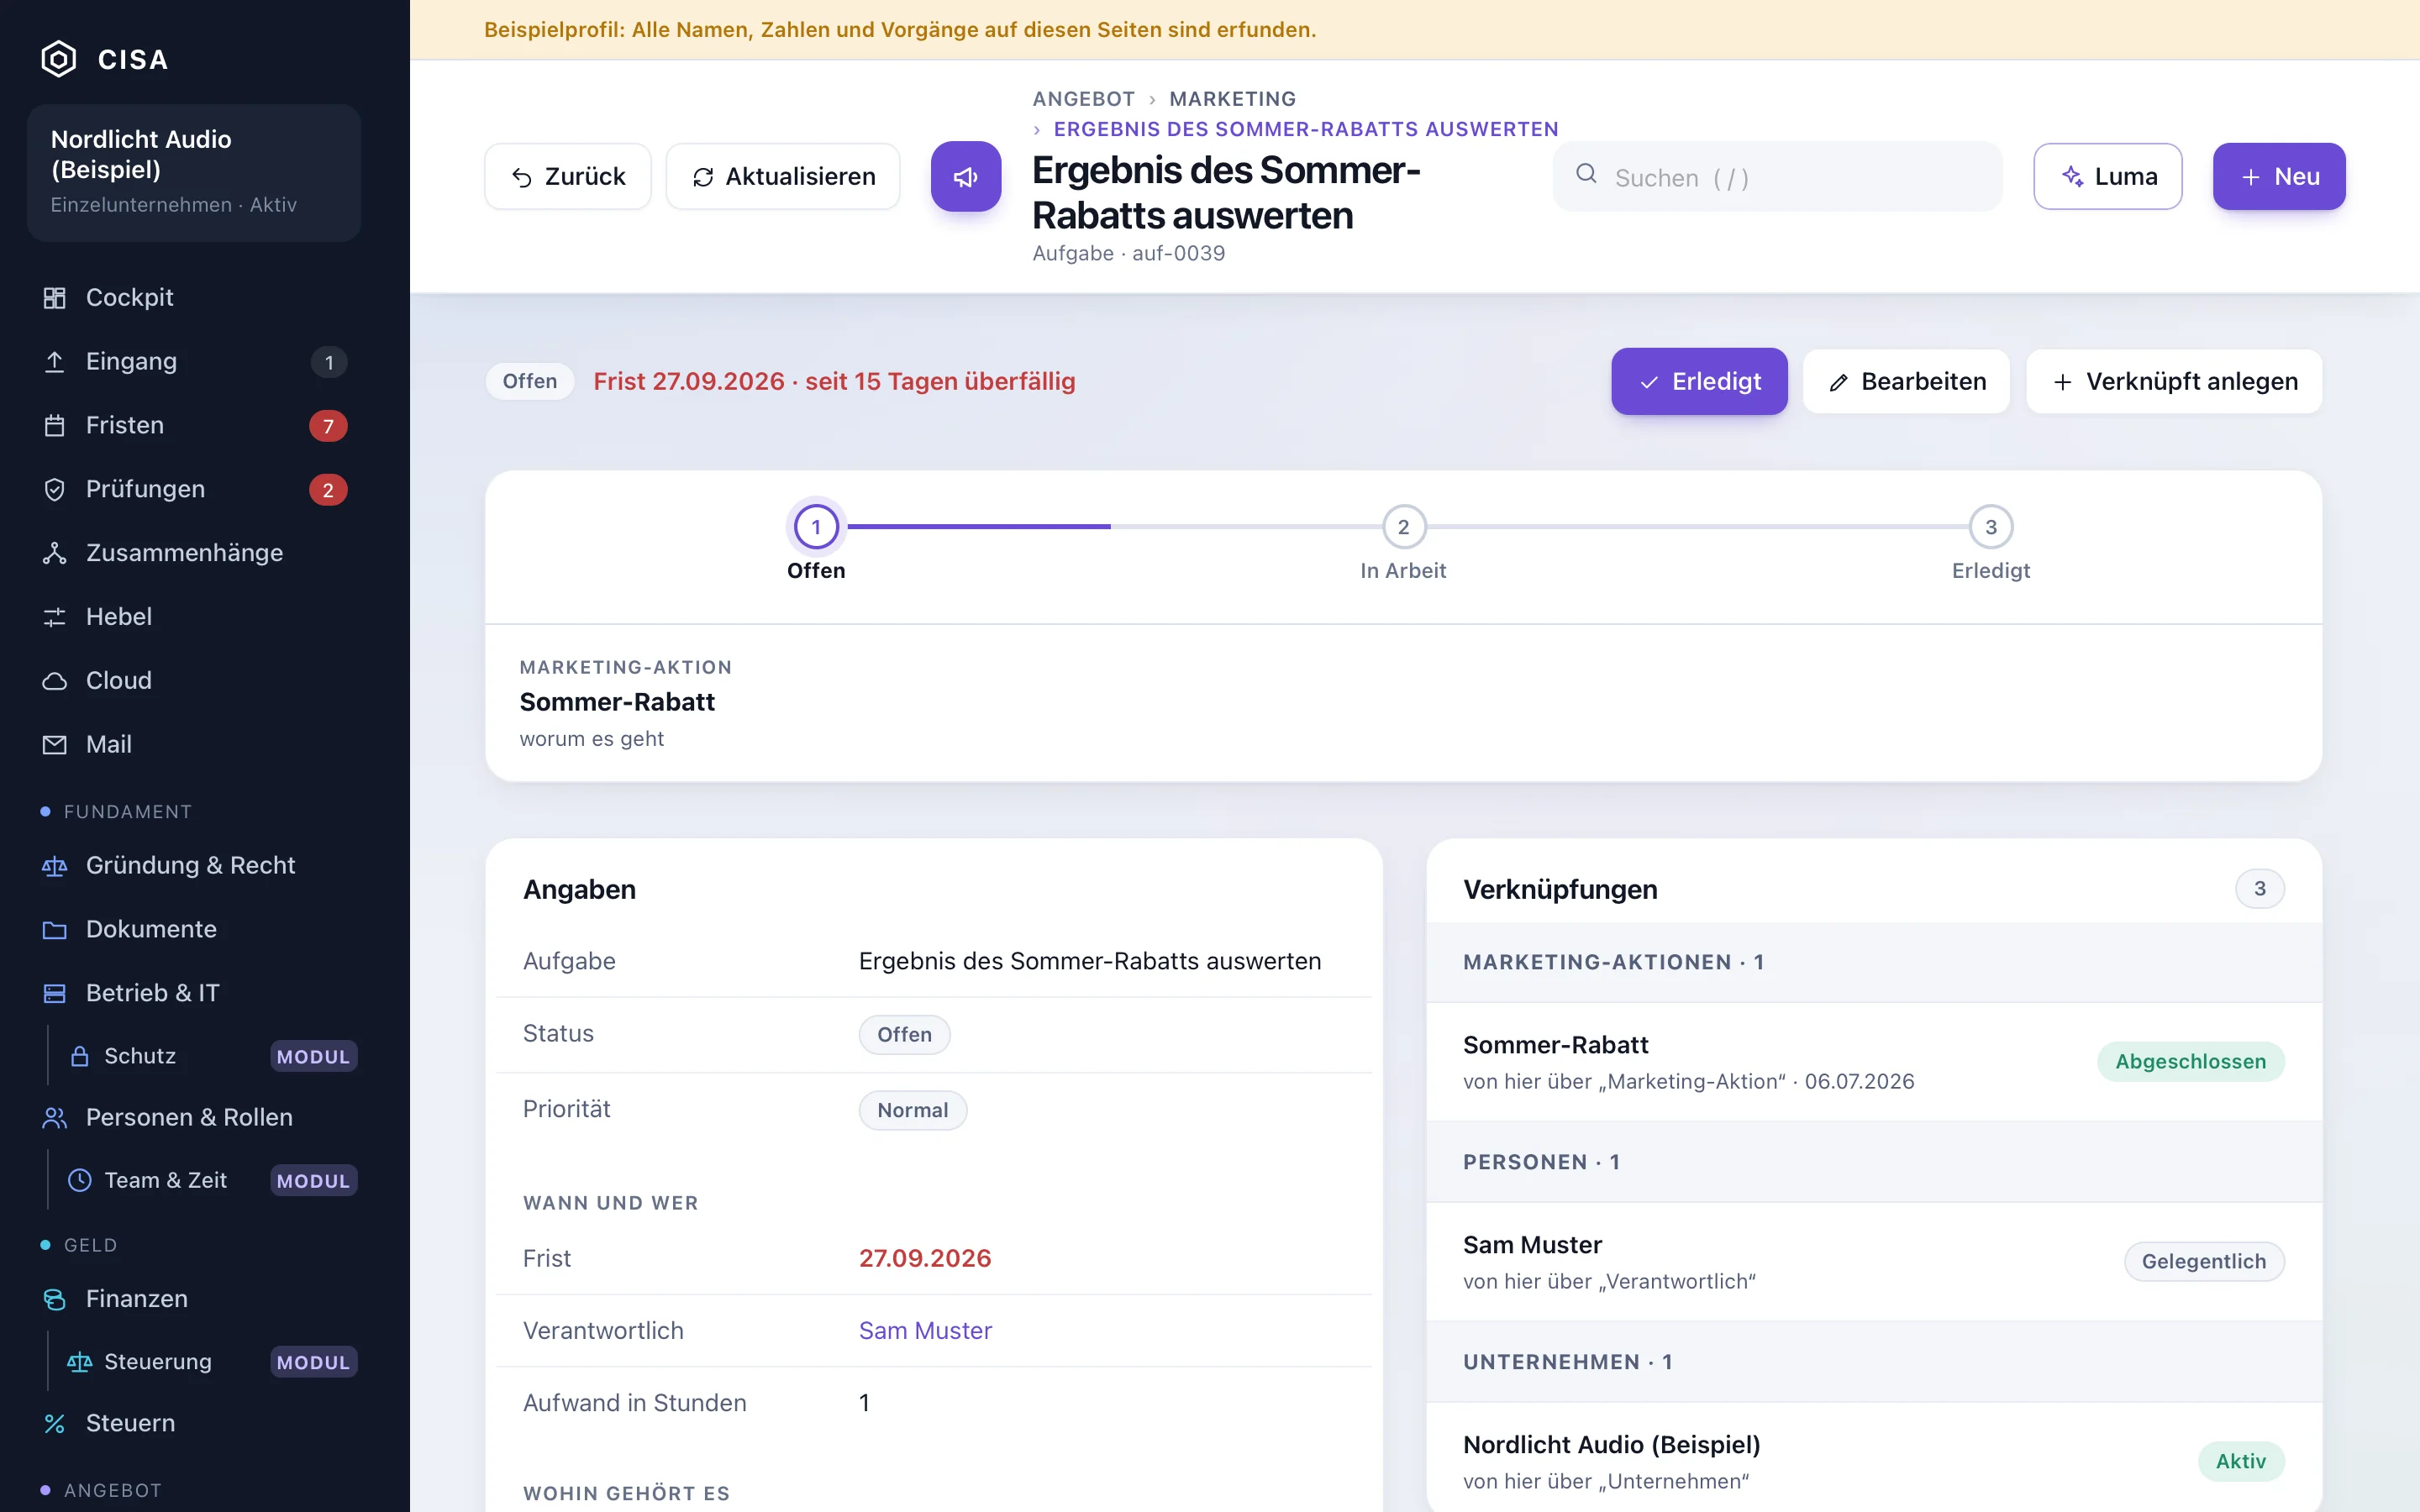2420x1512 pixels.
Task: Open the Schutz module
Action: (210, 1056)
